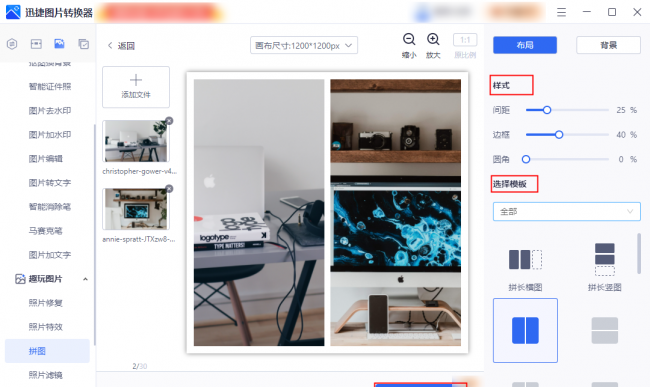Image resolution: width=650 pixels, height=387 pixels.
Task: Click the plus icon in 添加文件 box
Action: click(x=136, y=80)
